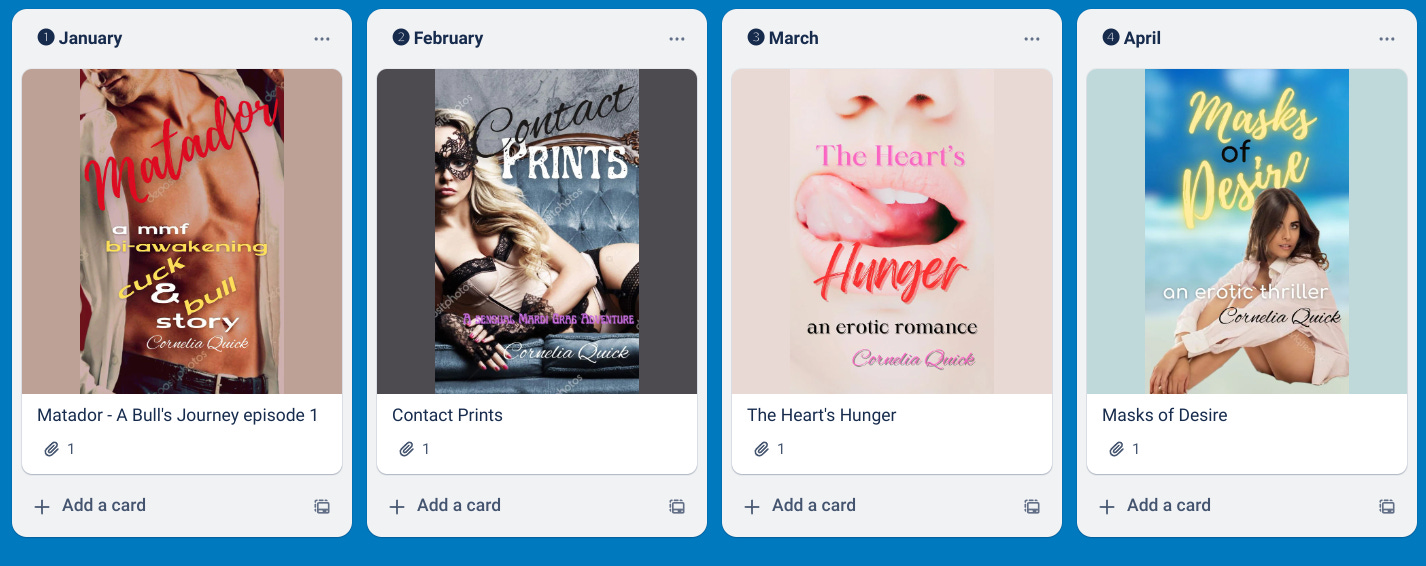Open the Contact Prints cover image
Screen dimensions: 1426x566
coord(537,231)
